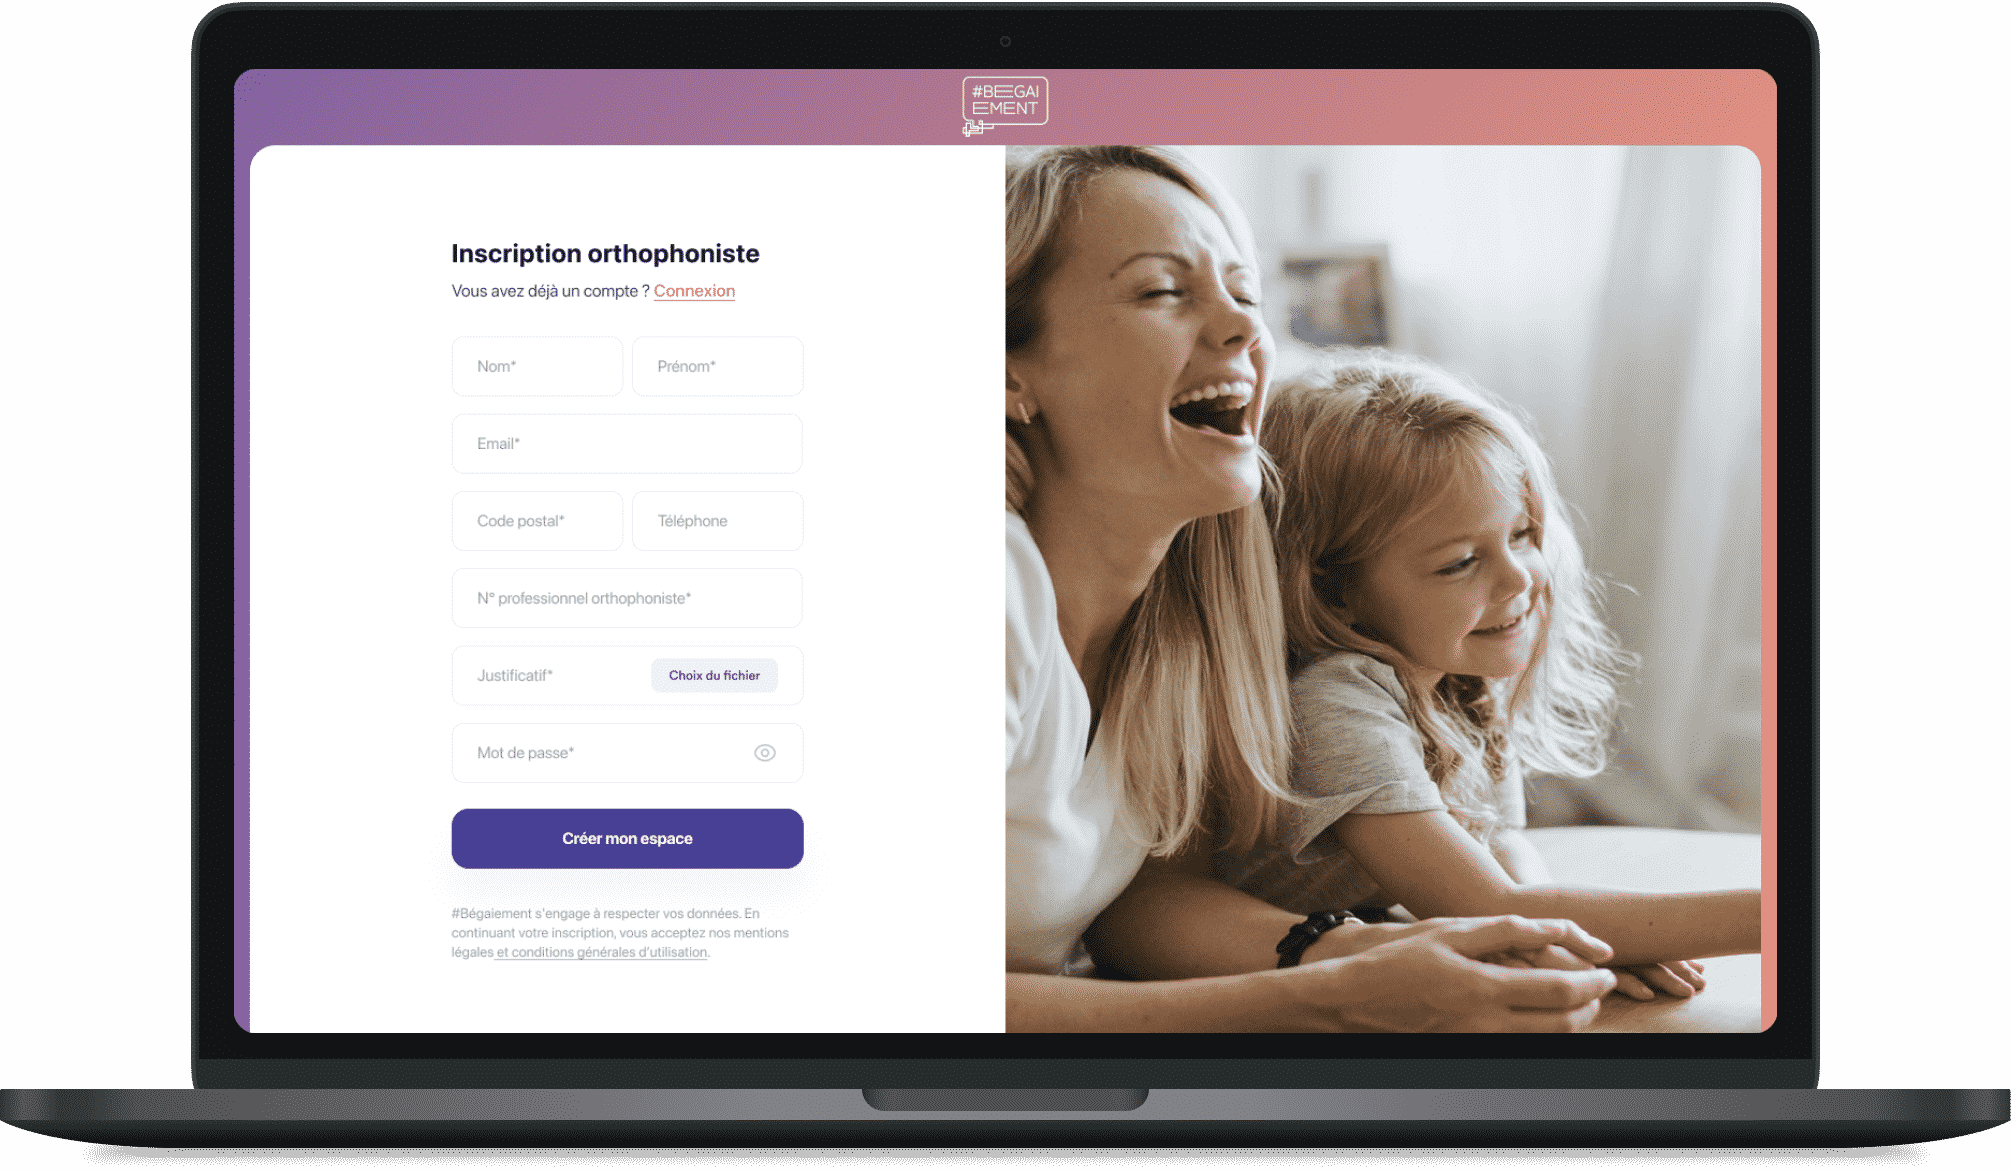Toggle password visibility in Mot de passe field
Screen dimensions: 2011x1171
coord(766,753)
